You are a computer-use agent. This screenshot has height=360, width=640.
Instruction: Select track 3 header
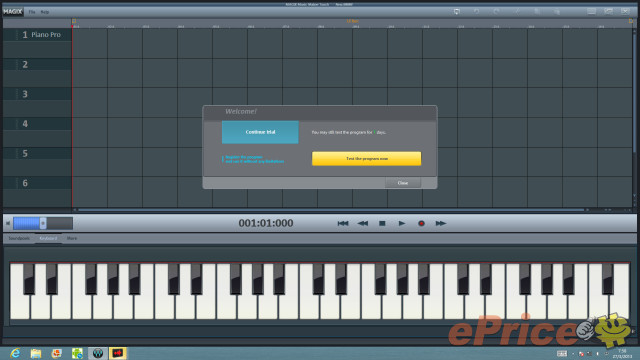(x=37, y=94)
